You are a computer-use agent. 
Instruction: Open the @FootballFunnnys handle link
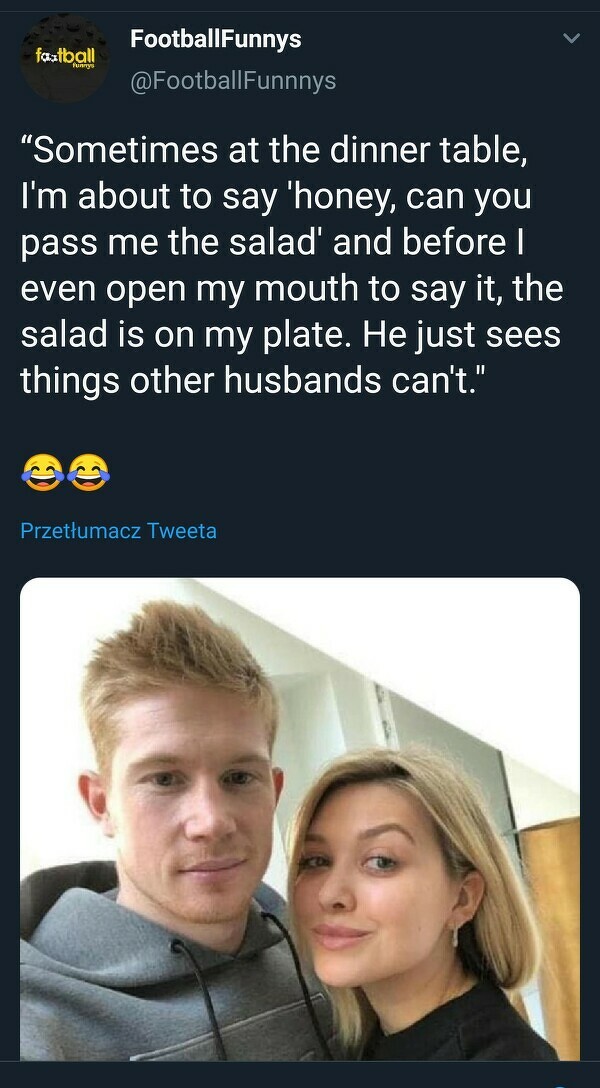pyautogui.click(x=233, y=81)
